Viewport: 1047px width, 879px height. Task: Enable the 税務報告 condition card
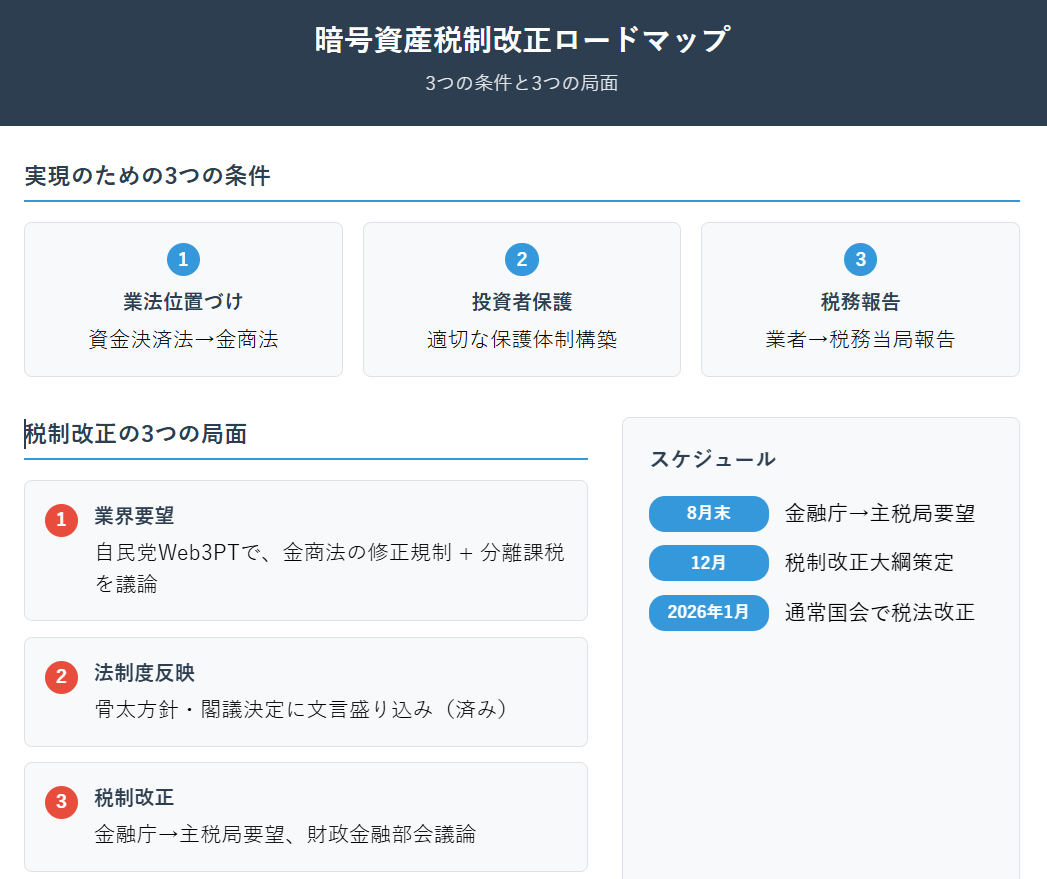click(x=861, y=299)
